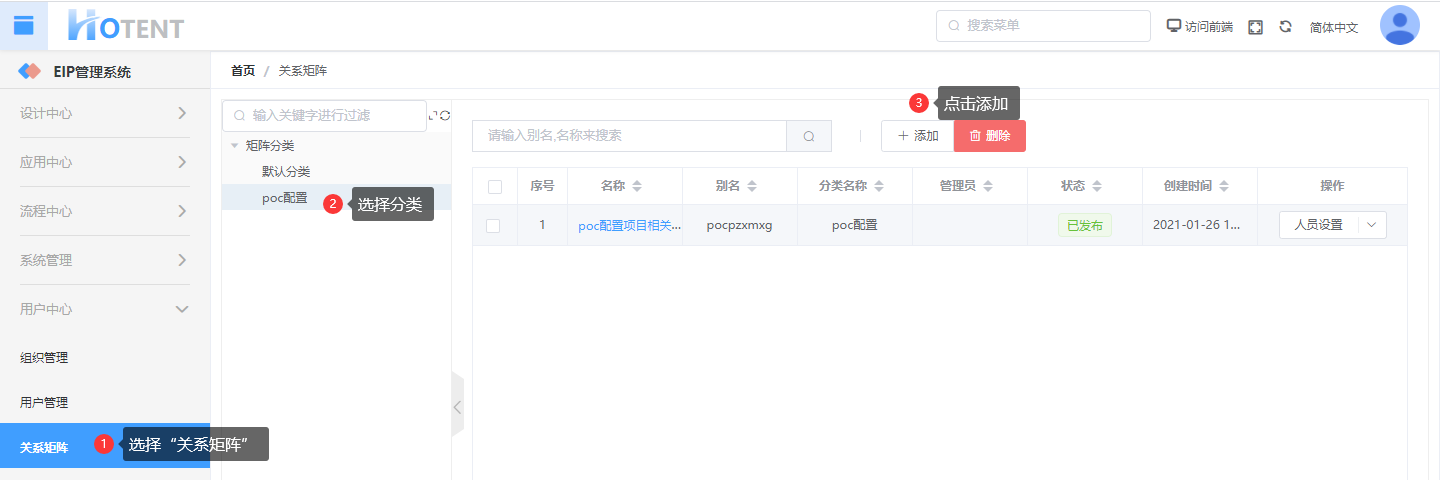Select 默认分类 tree node

pos(286,172)
